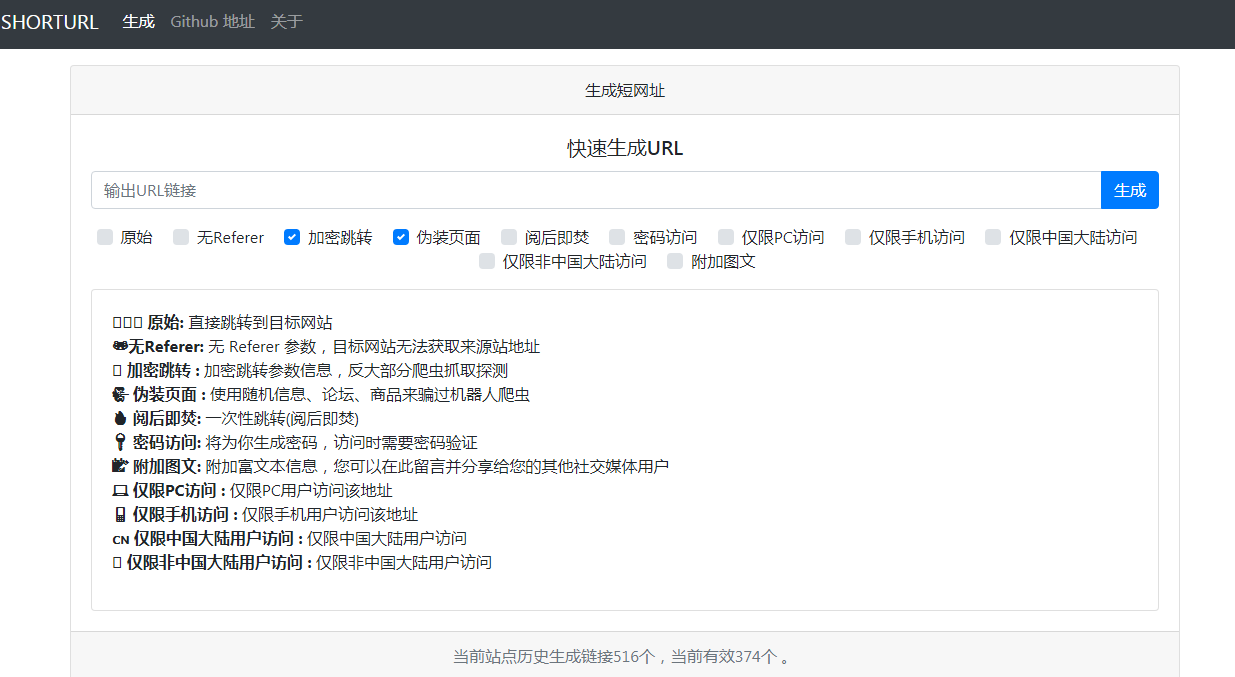Enable the 附加图文 checkbox
The width and height of the screenshot is (1235, 677).
pyautogui.click(x=675, y=261)
